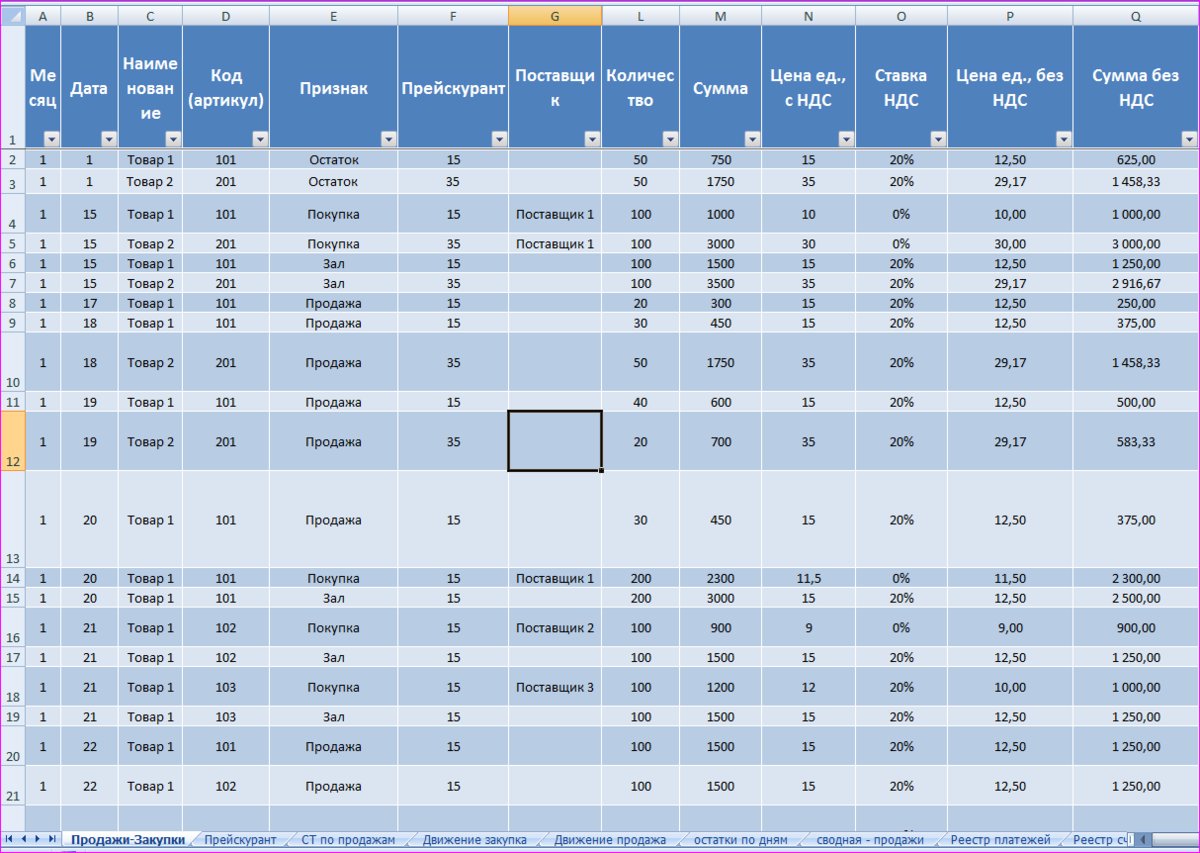
Task: Select Зал cell in row 7
Action: click(x=333, y=283)
